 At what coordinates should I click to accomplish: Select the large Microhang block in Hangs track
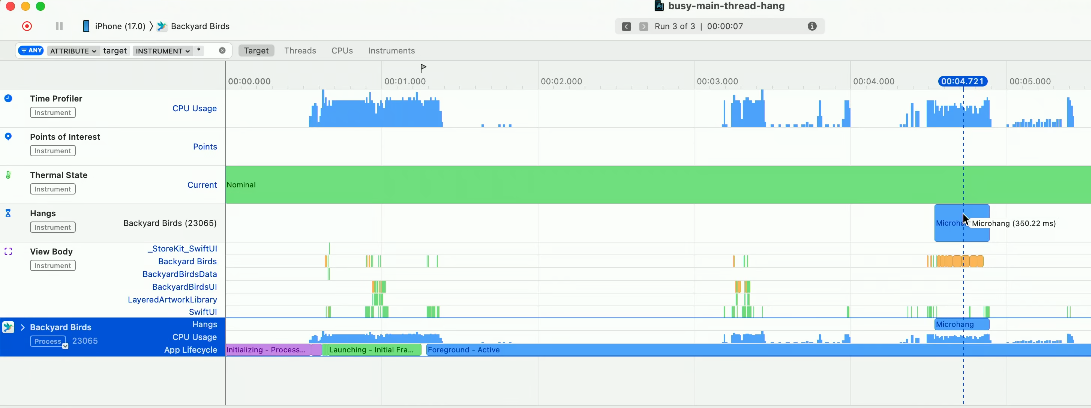tap(962, 223)
